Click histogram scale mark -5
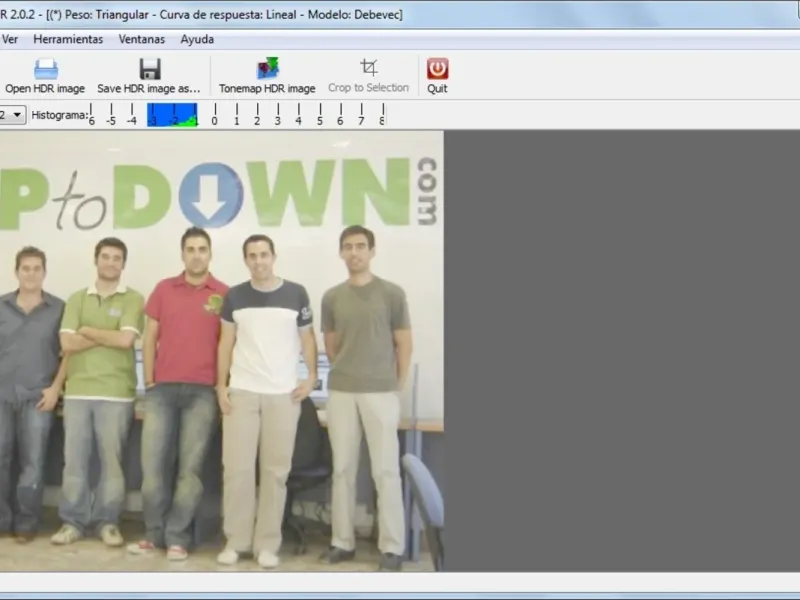The width and height of the screenshot is (800, 600). click(x=111, y=115)
